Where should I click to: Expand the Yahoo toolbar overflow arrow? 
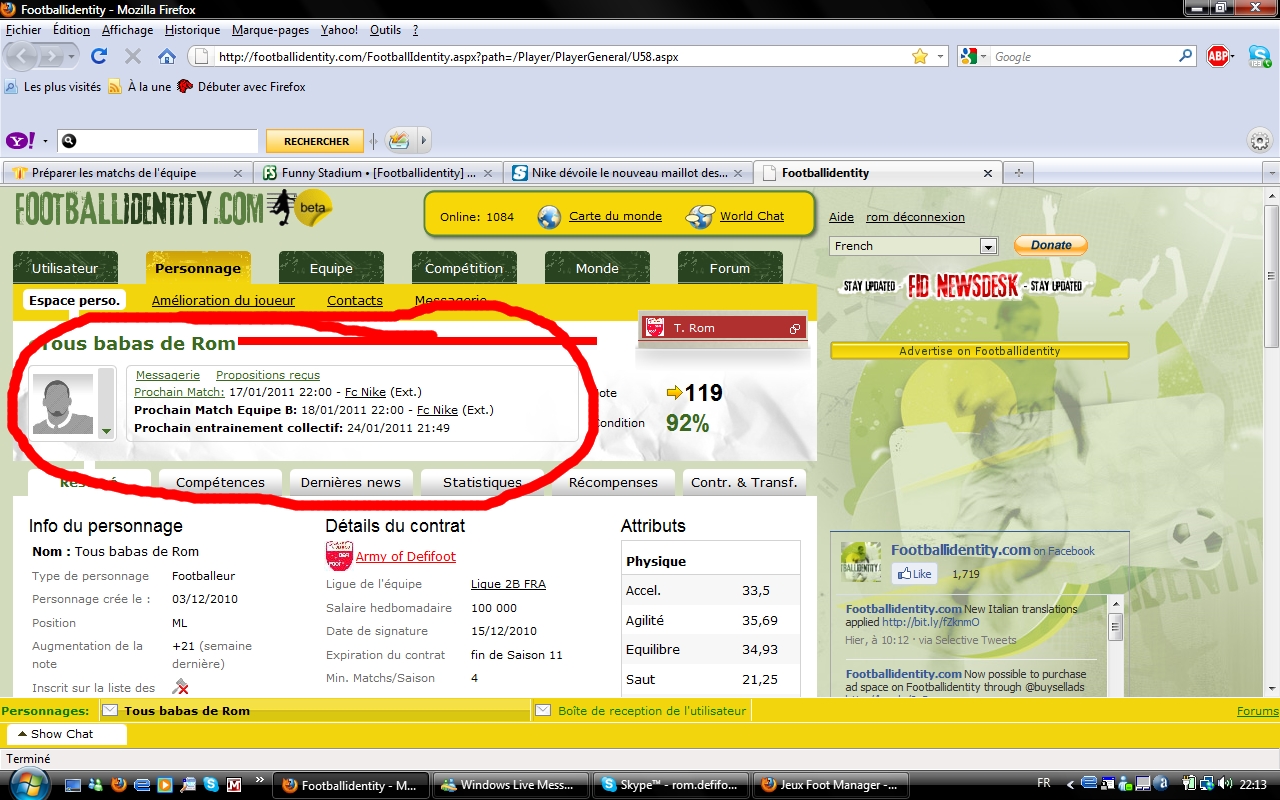point(424,141)
